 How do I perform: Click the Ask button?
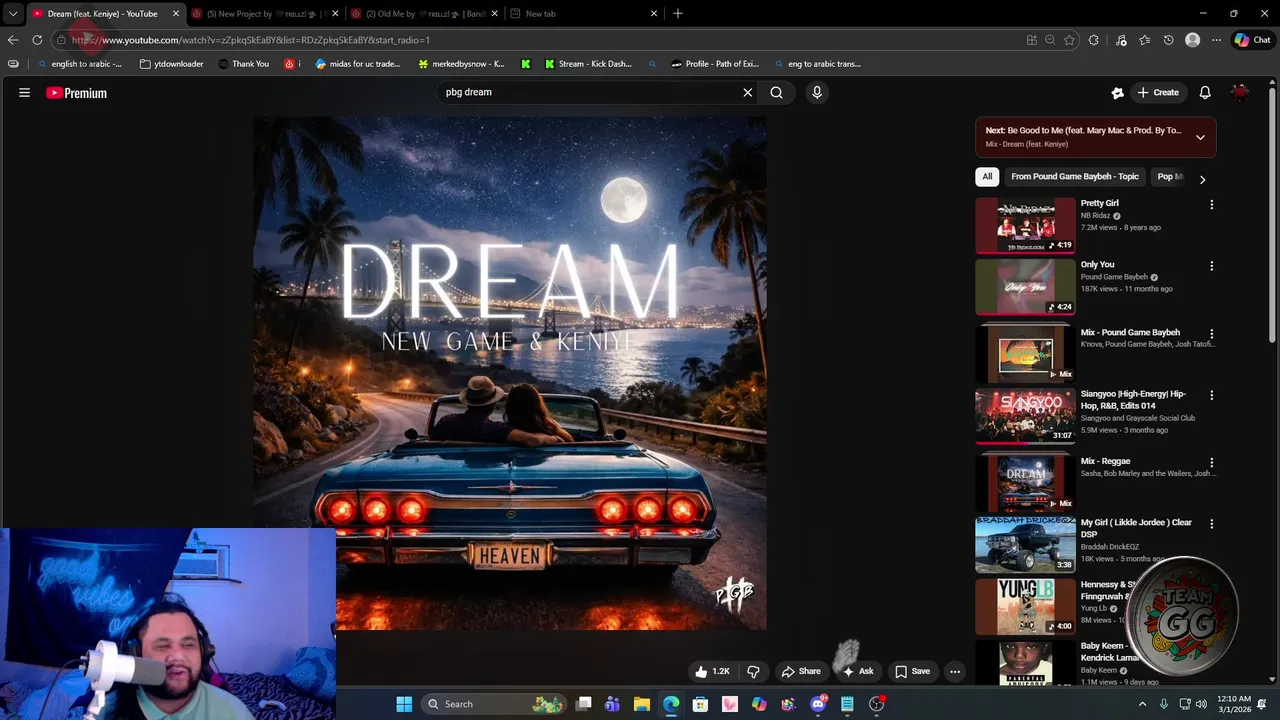point(858,671)
